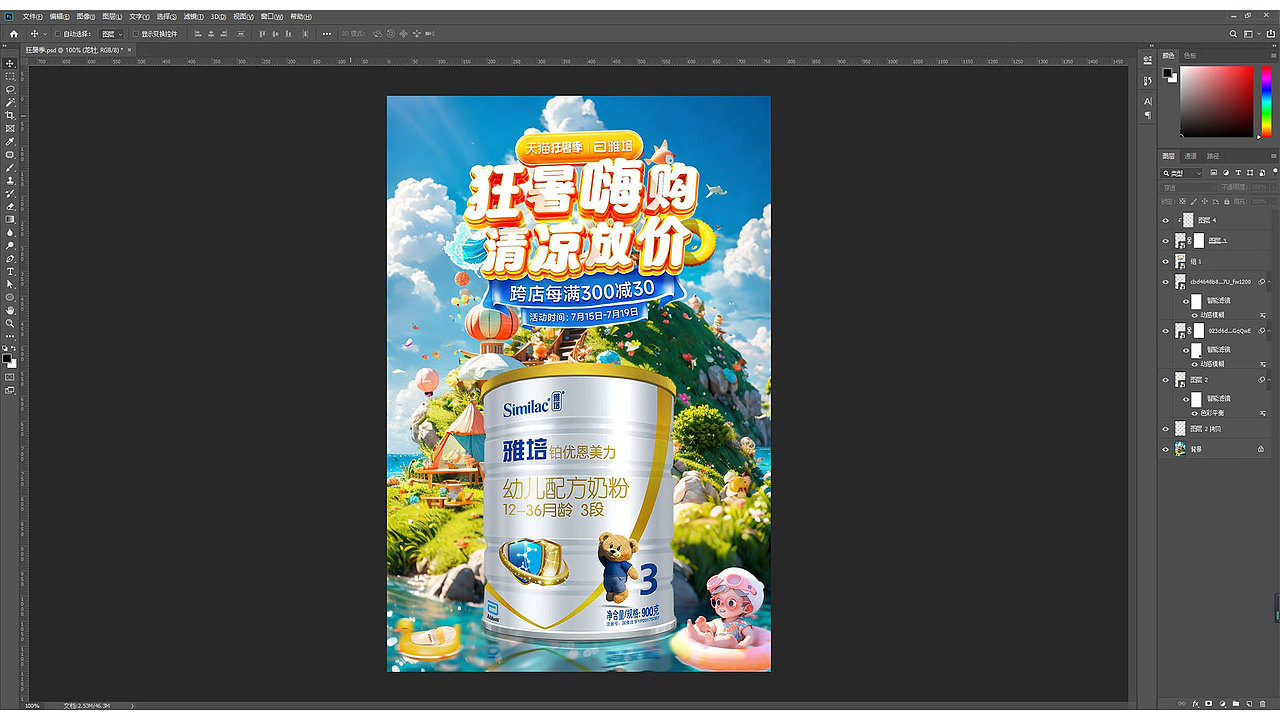Collapse smart filters of 图层 2
Screen dimensions: 1280x720
[1270, 380]
